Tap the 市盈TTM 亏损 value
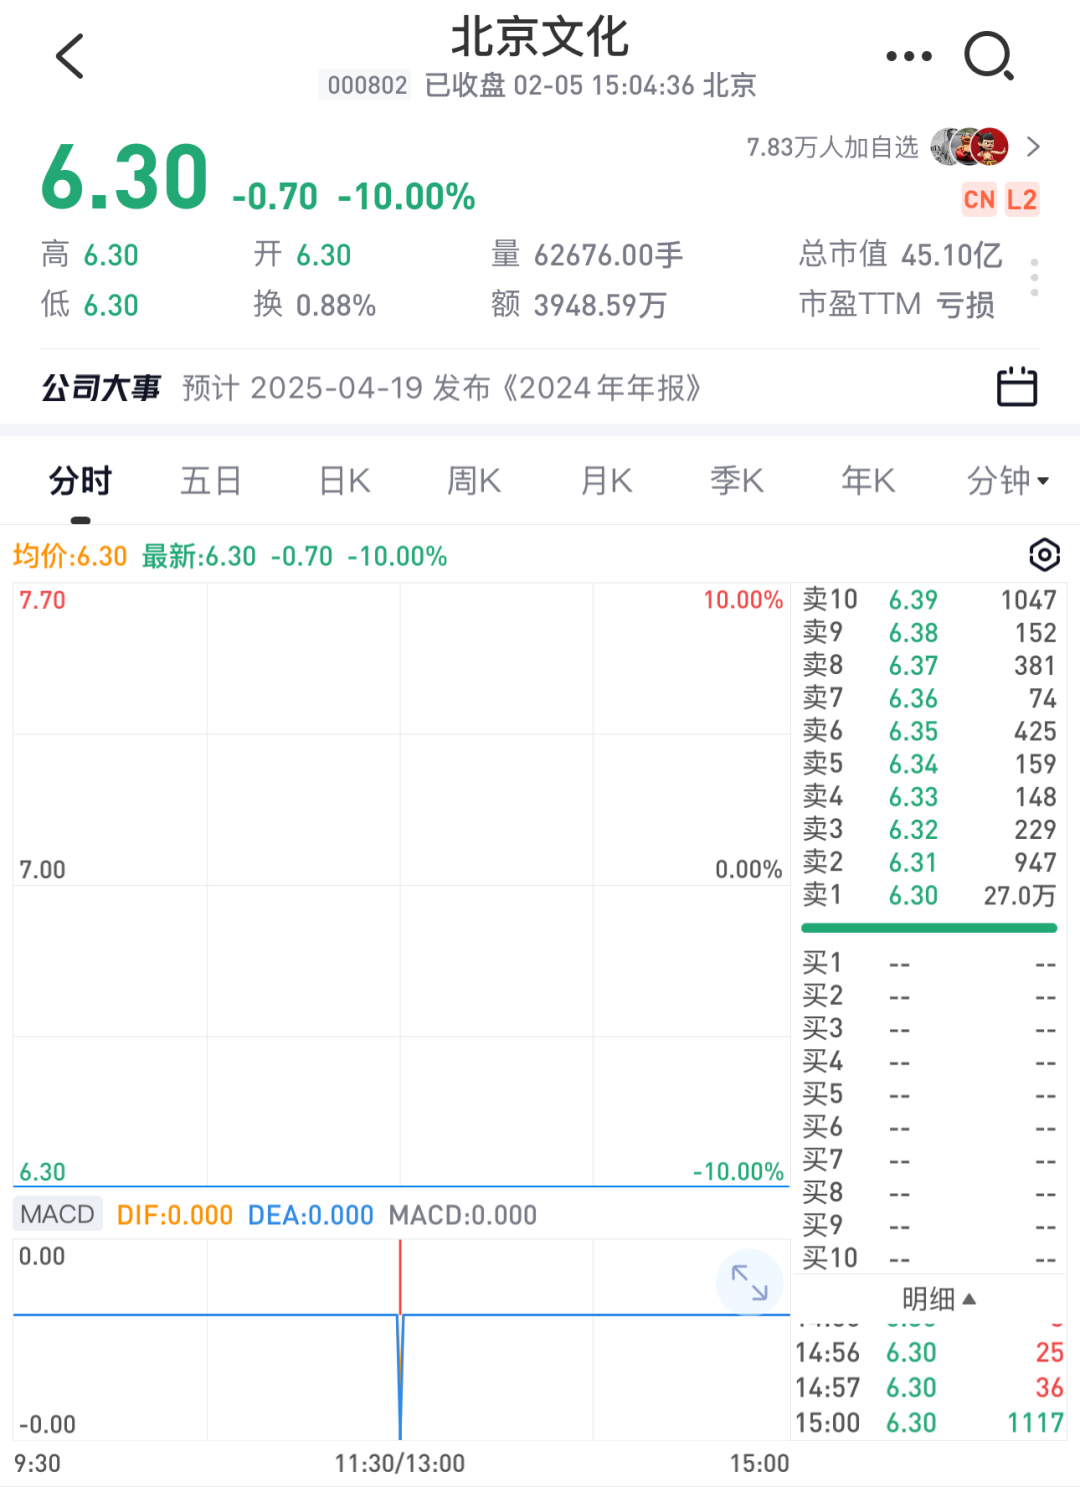 (897, 304)
